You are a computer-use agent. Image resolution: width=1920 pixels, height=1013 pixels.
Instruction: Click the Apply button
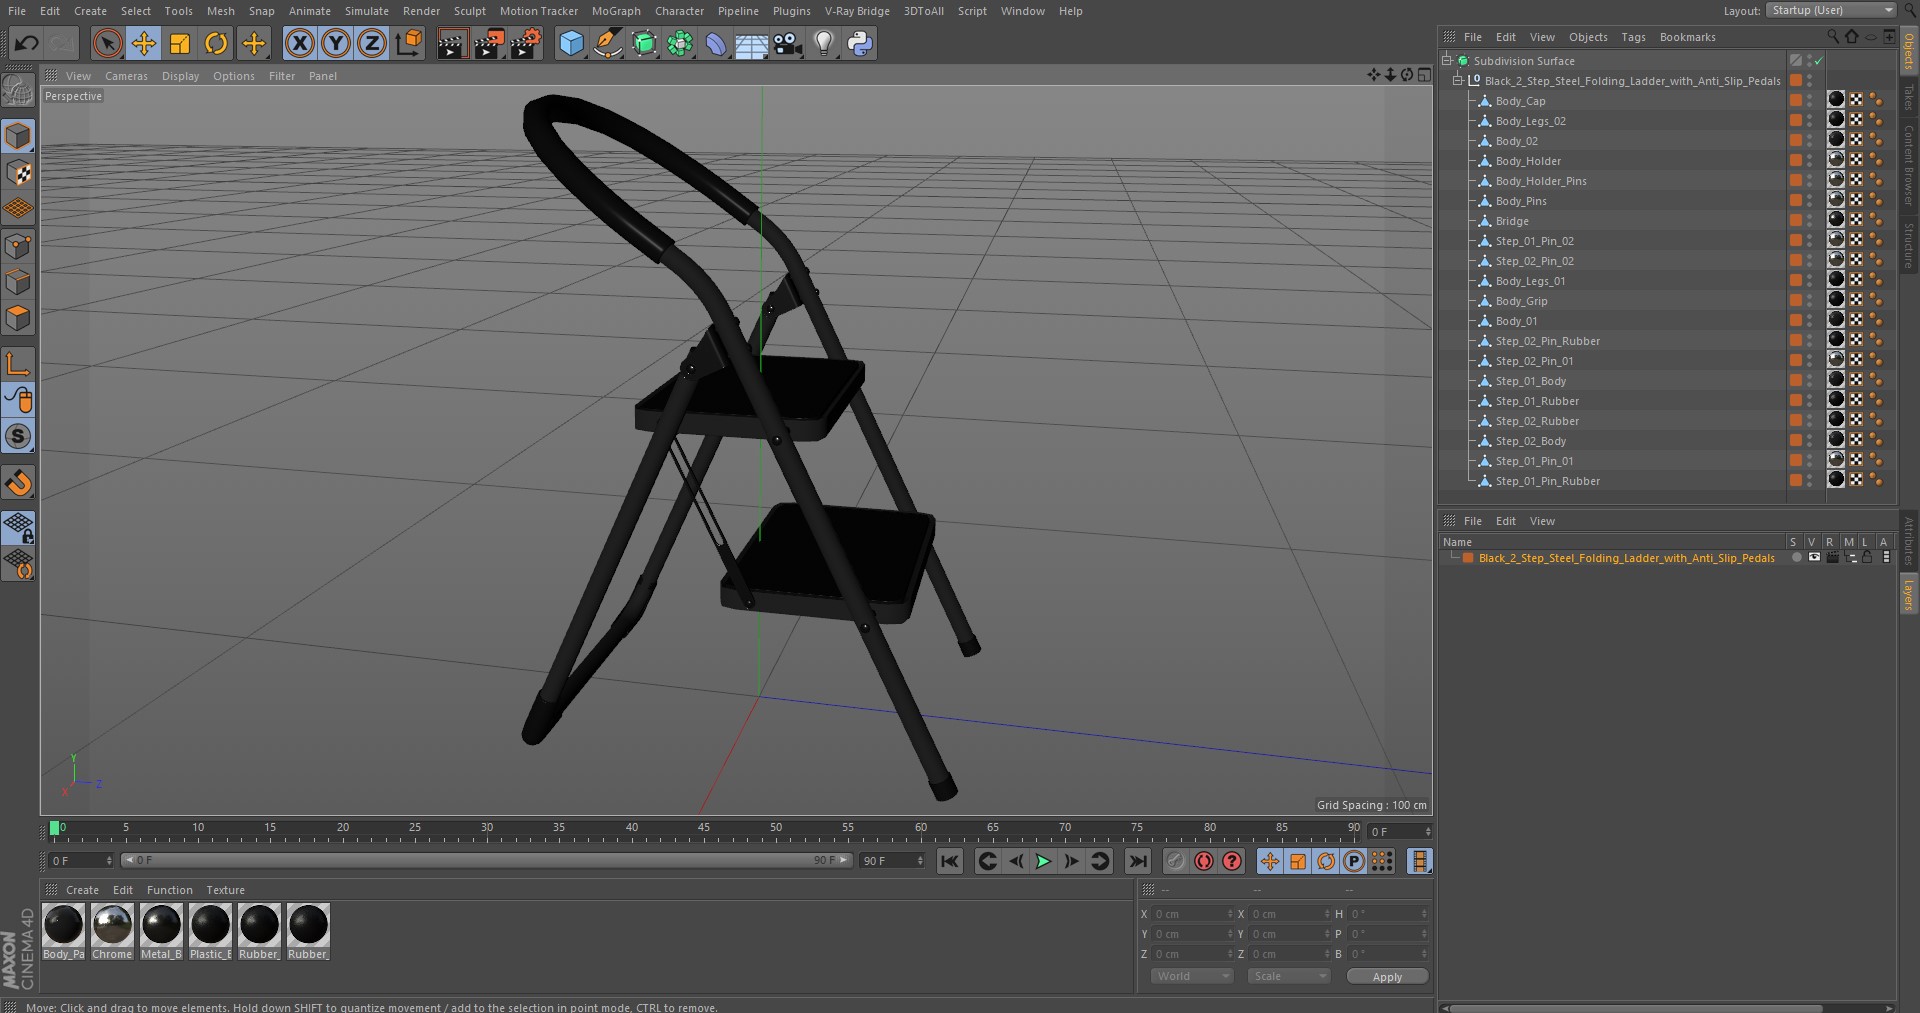[1387, 976]
